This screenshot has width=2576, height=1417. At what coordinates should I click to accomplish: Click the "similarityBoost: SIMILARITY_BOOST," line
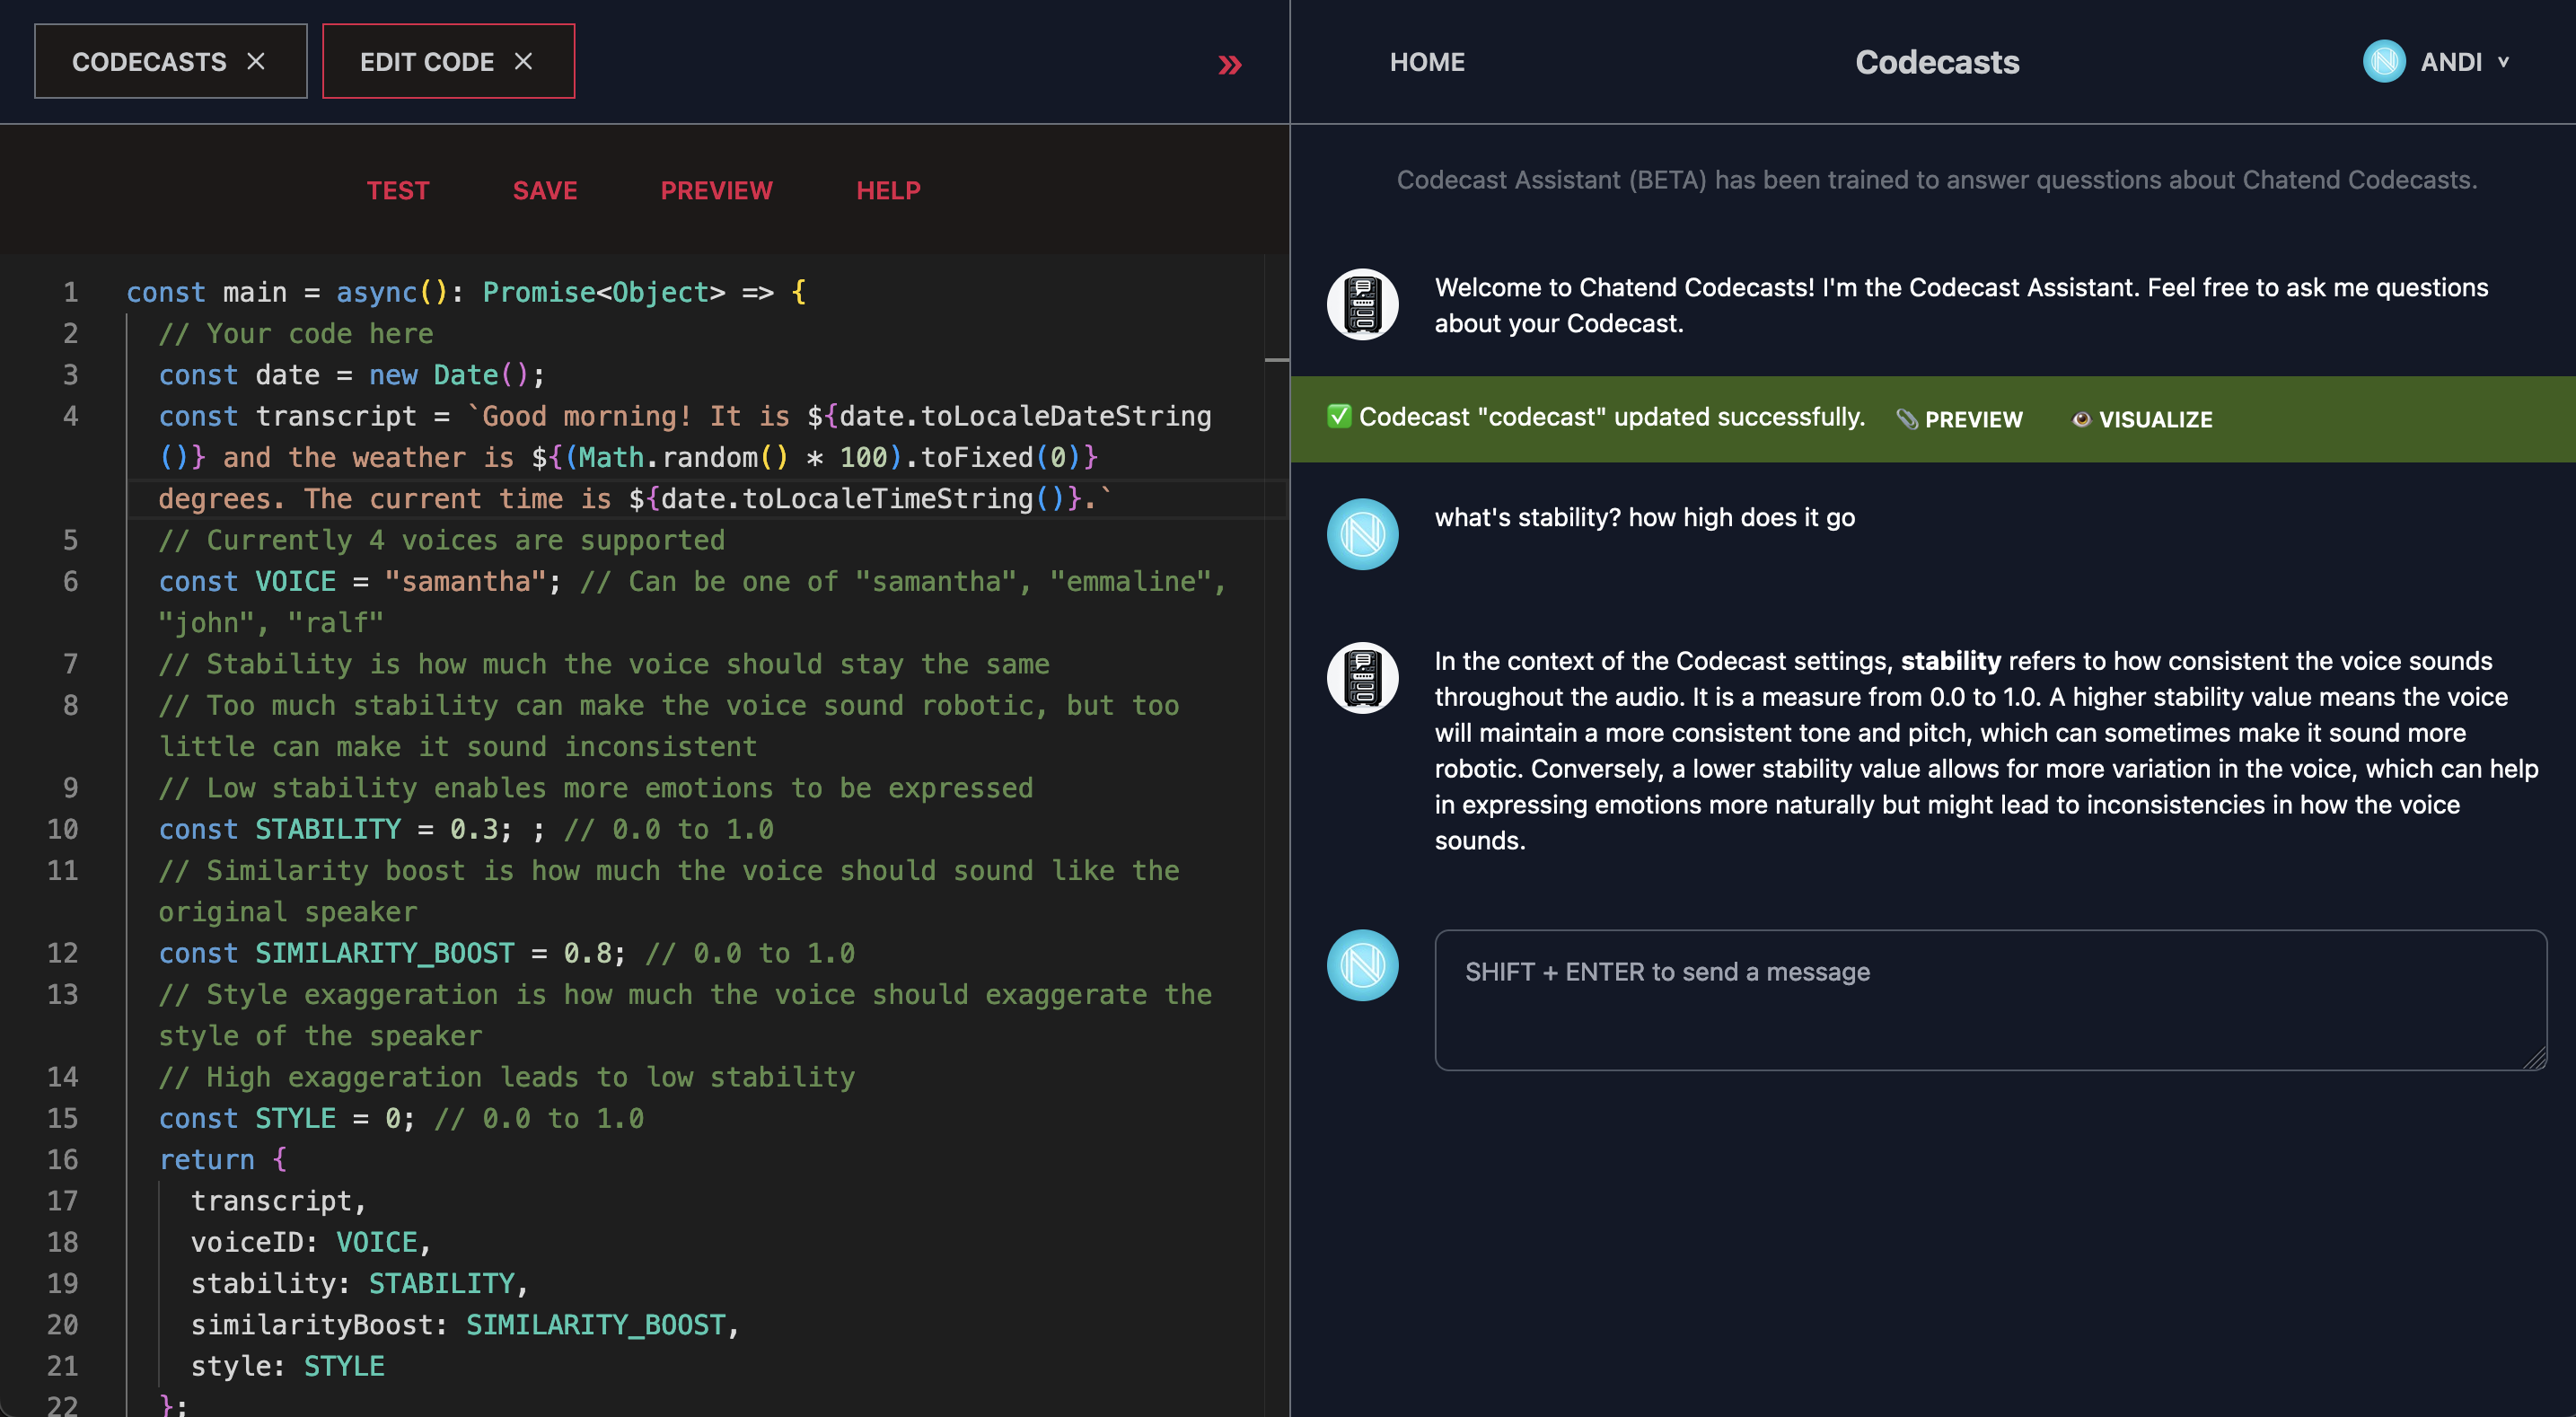[465, 1325]
